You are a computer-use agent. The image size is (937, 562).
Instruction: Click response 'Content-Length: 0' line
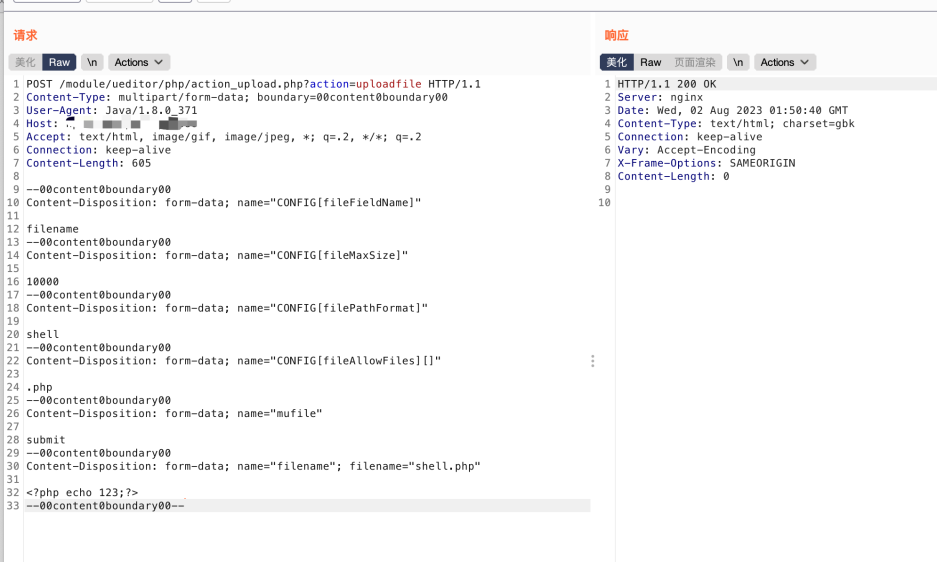coord(673,176)
